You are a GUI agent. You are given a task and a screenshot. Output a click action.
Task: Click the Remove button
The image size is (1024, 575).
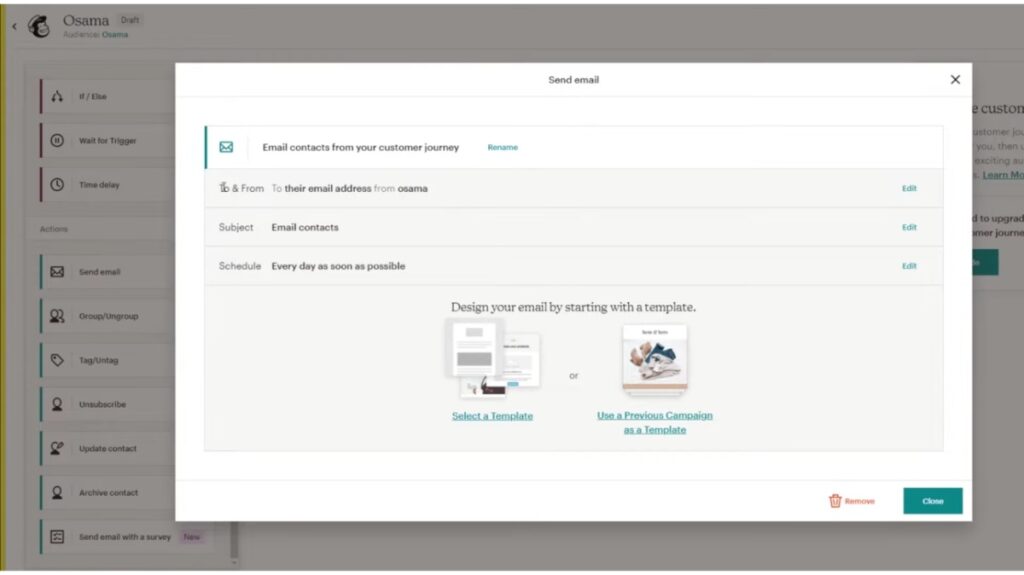click(852, 501)
